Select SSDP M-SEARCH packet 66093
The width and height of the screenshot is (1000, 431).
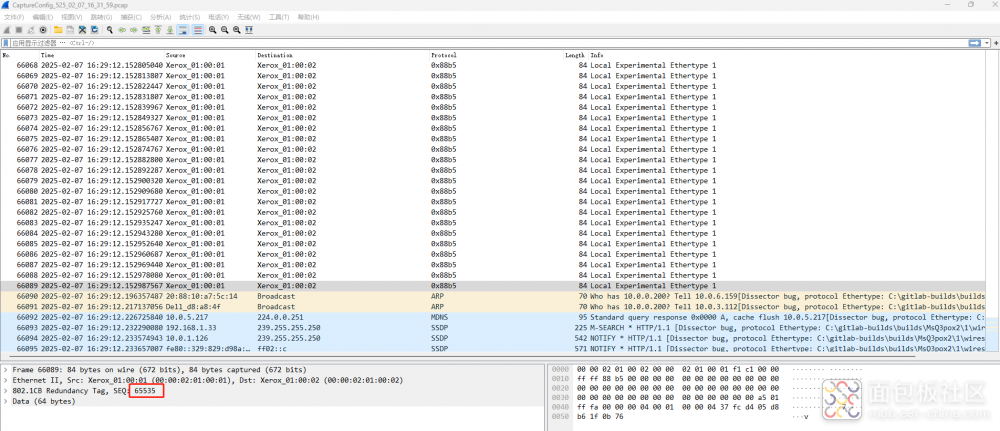493,328
